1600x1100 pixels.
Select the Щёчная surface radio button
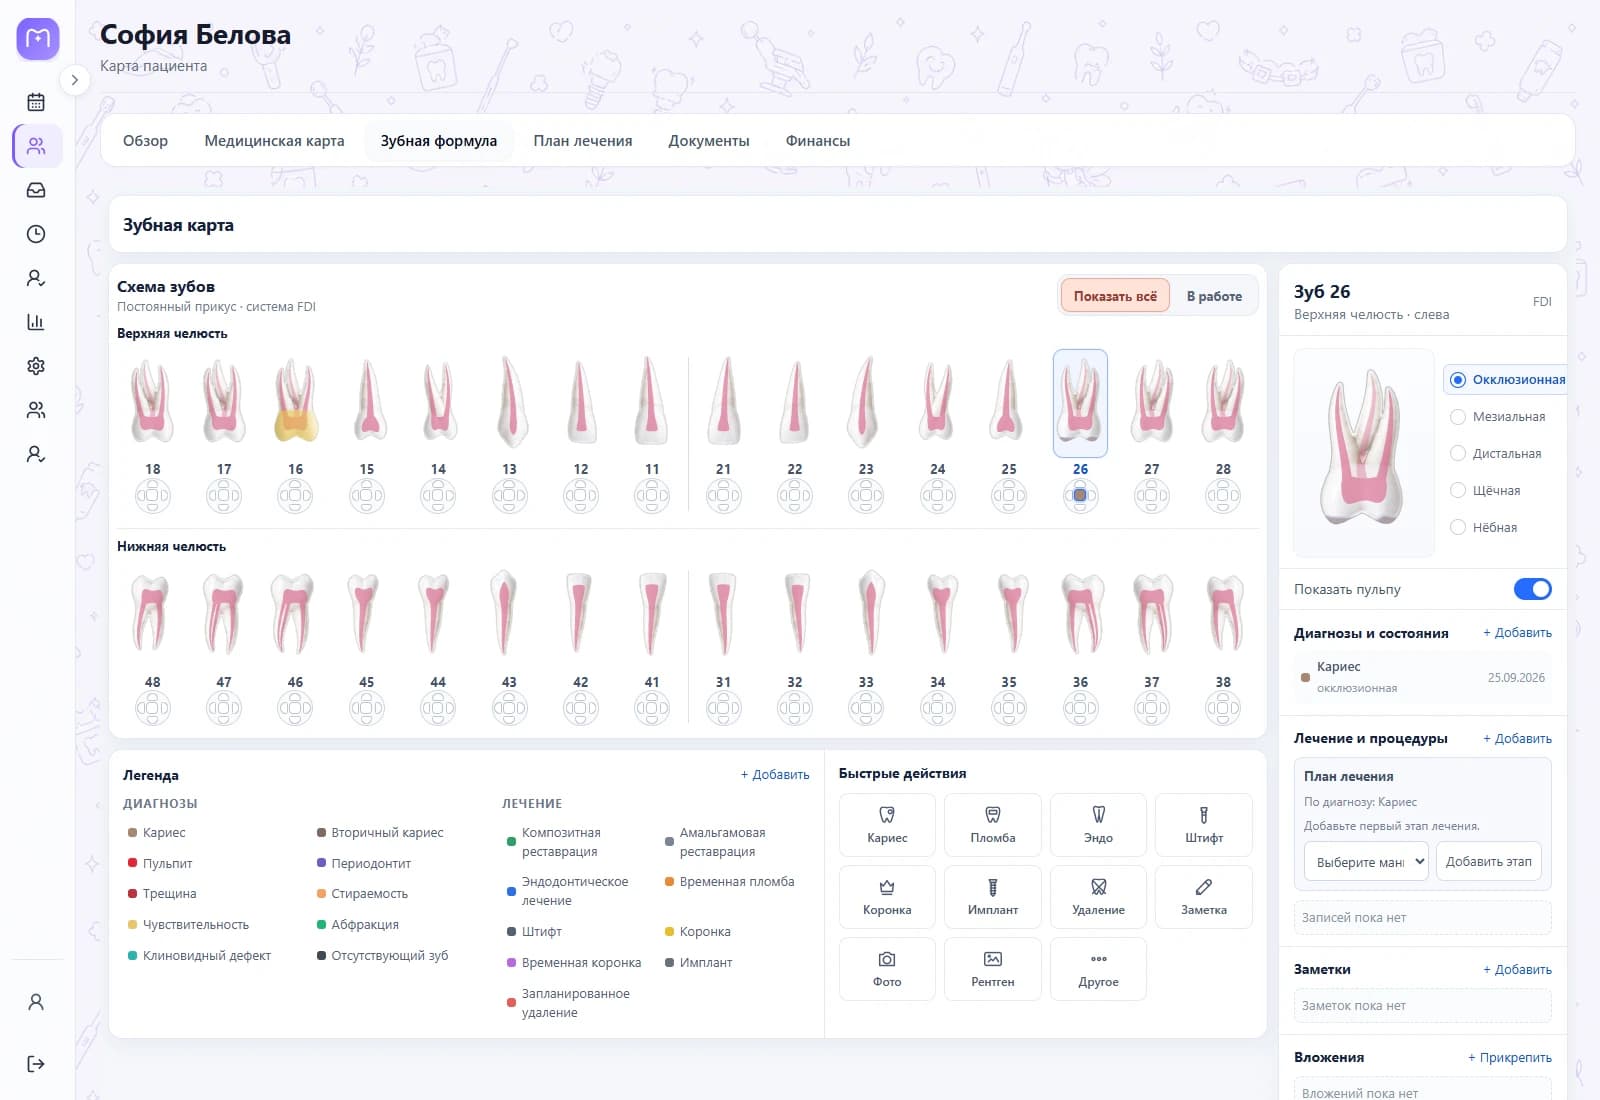[x=1458, y=491]
